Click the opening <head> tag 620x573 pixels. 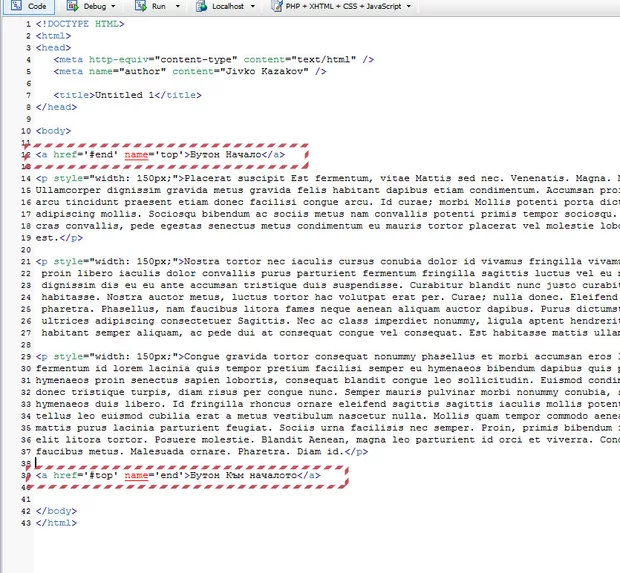click(53, 48)
